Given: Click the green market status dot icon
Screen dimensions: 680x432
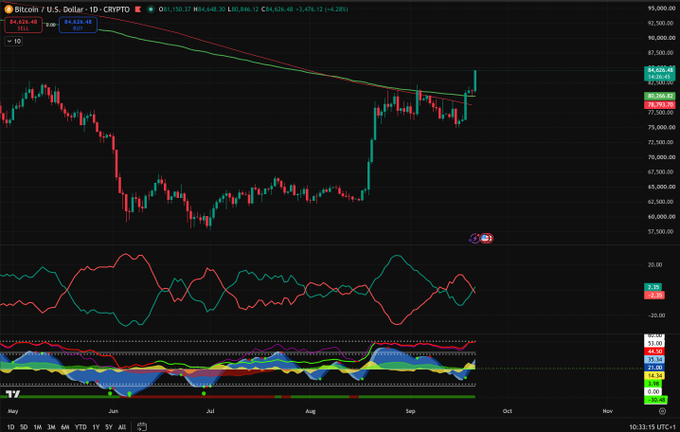Looking at the screenshot, I should [150, 9].
